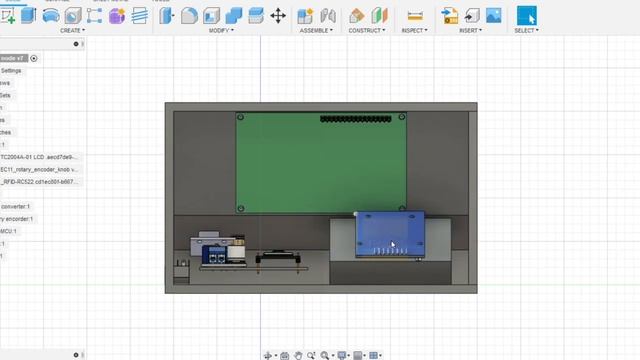Click the Pan hand icon
Image resolution: width=640 pixels, height=360 pixels.
298,356
